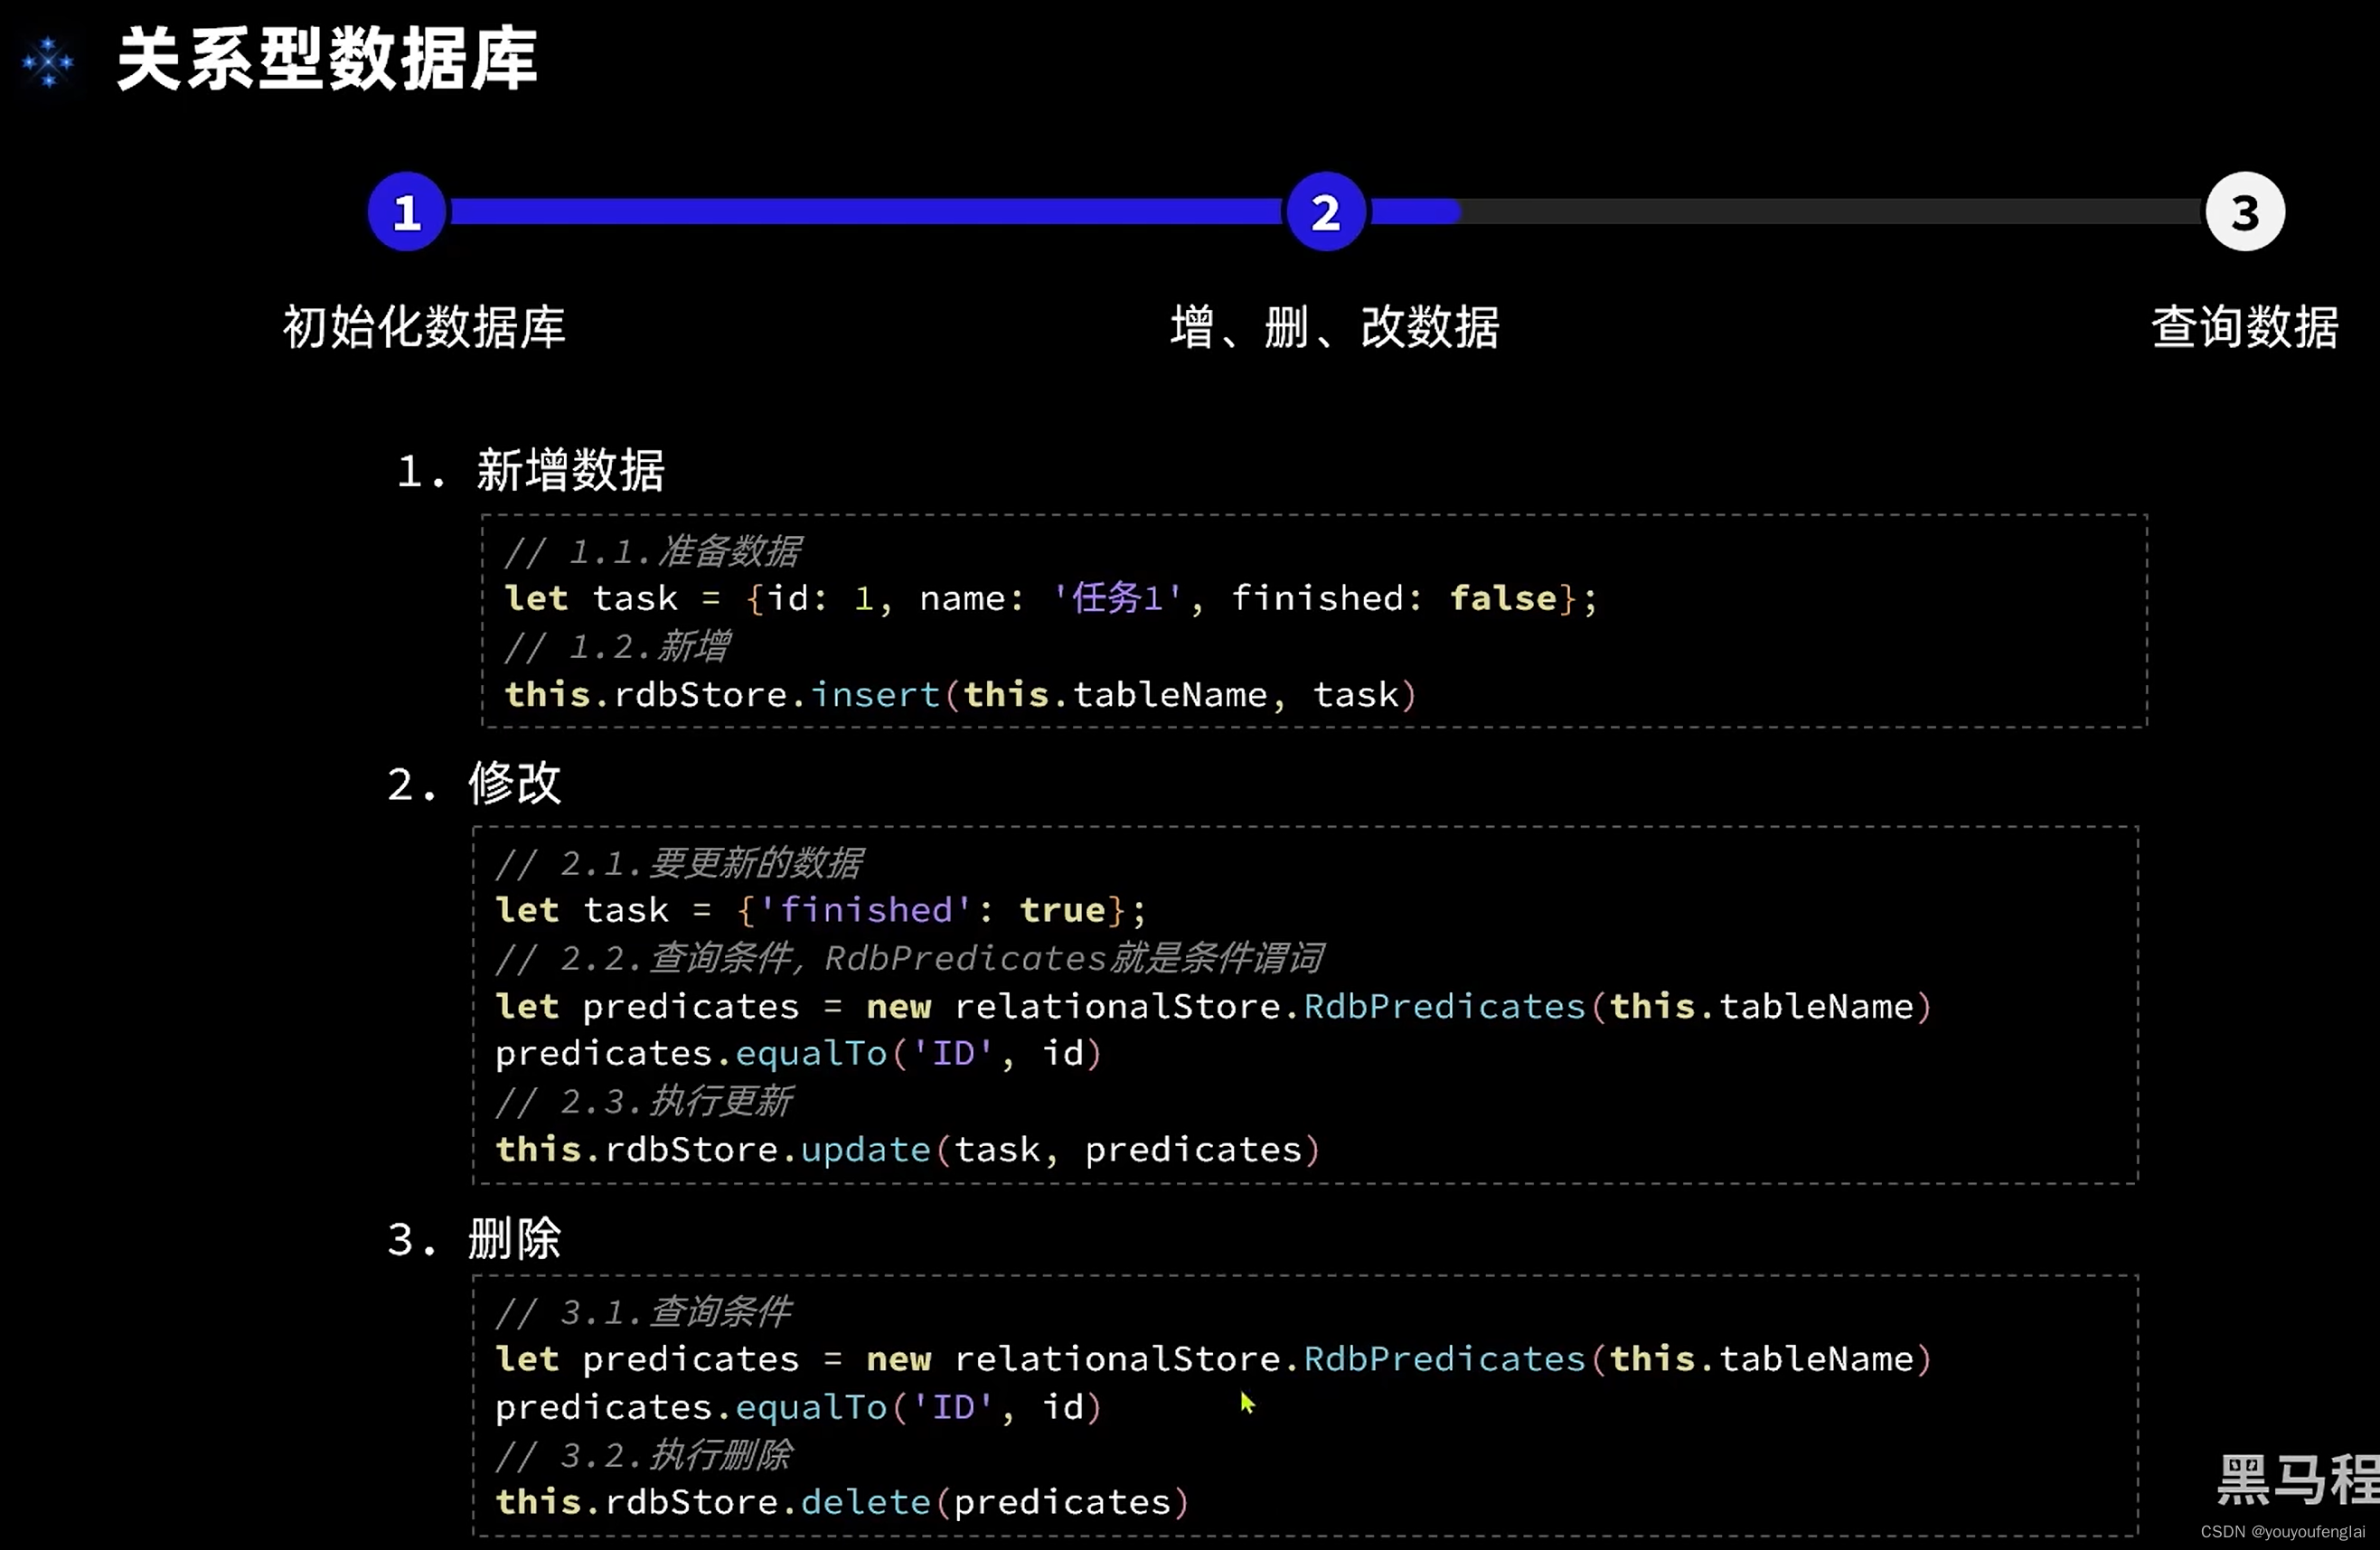This screenshot has width=2380, height=1550.
Task: Click the label 初始化数据库
Action: coord(424,327)
